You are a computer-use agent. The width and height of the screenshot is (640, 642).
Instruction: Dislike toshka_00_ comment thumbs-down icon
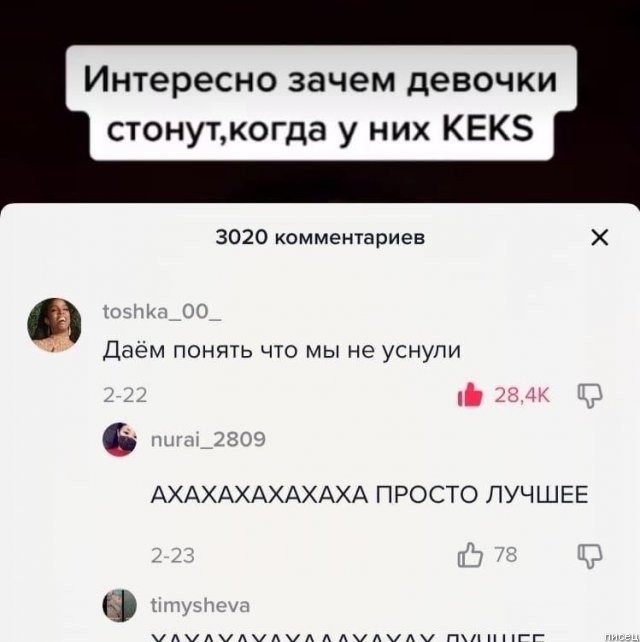(590, 396)
